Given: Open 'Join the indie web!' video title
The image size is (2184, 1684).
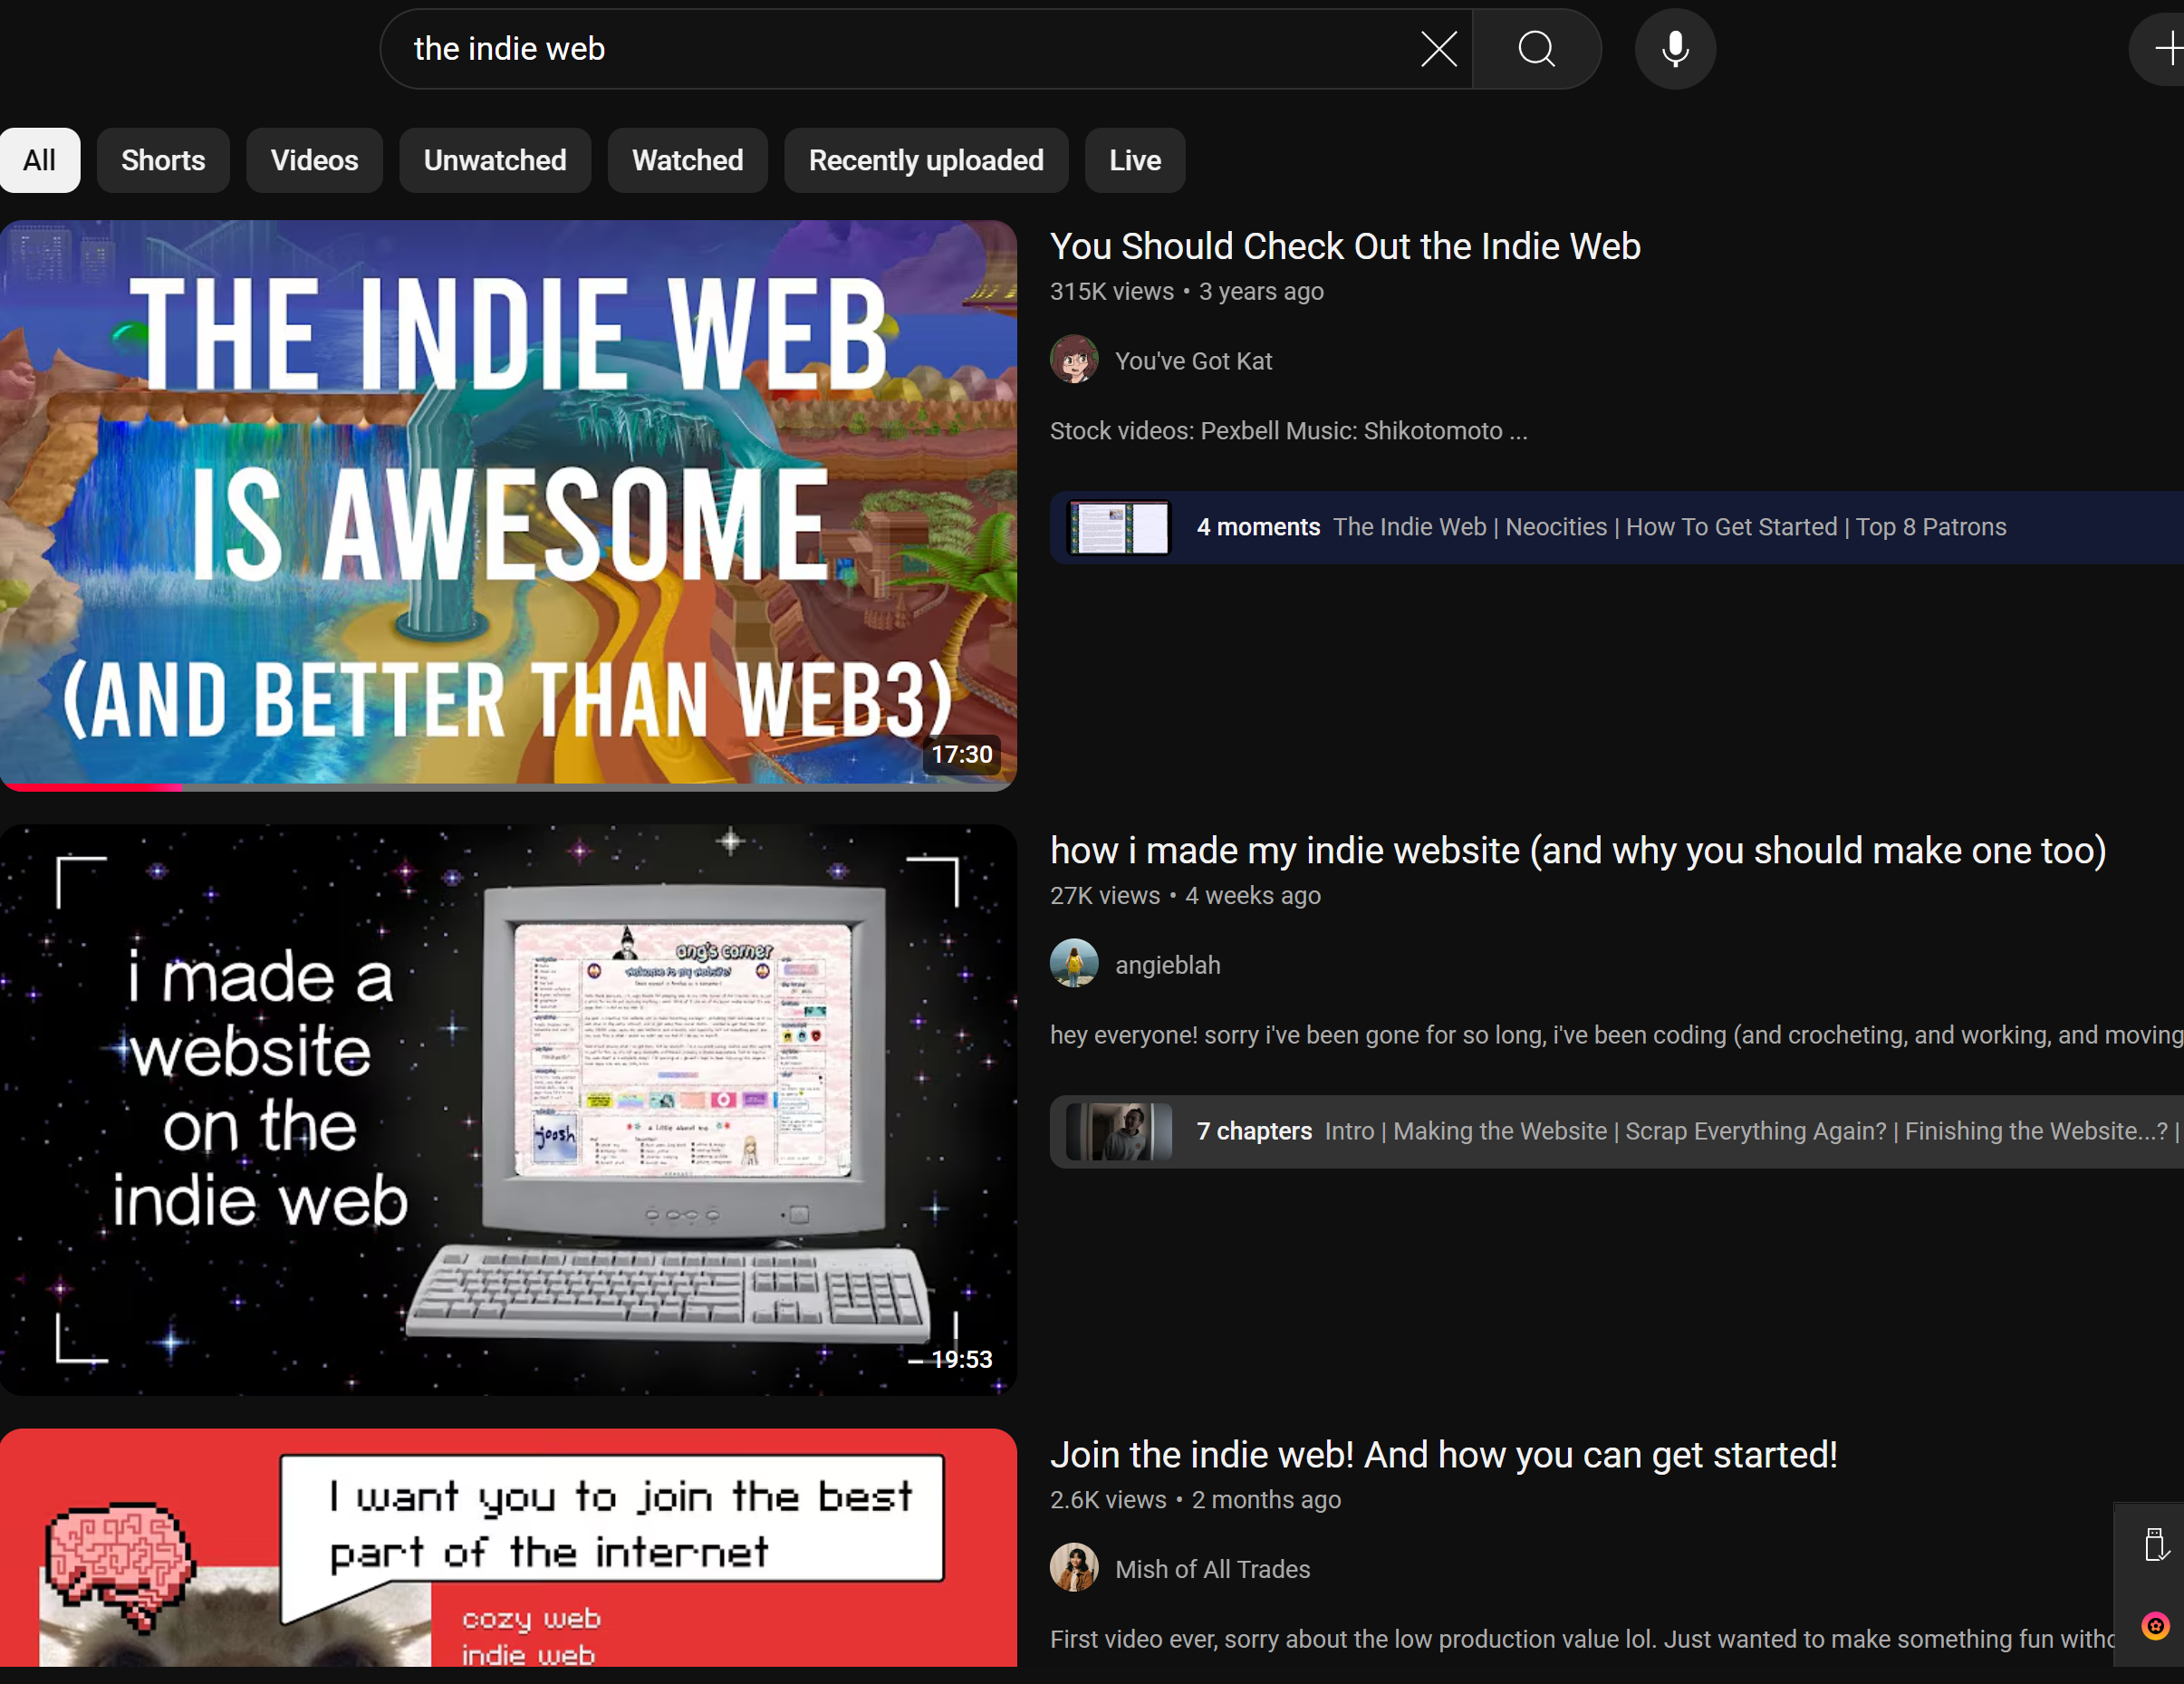Looking at the screenshot, I should pyautogui.click(x=1444, y=1454).
